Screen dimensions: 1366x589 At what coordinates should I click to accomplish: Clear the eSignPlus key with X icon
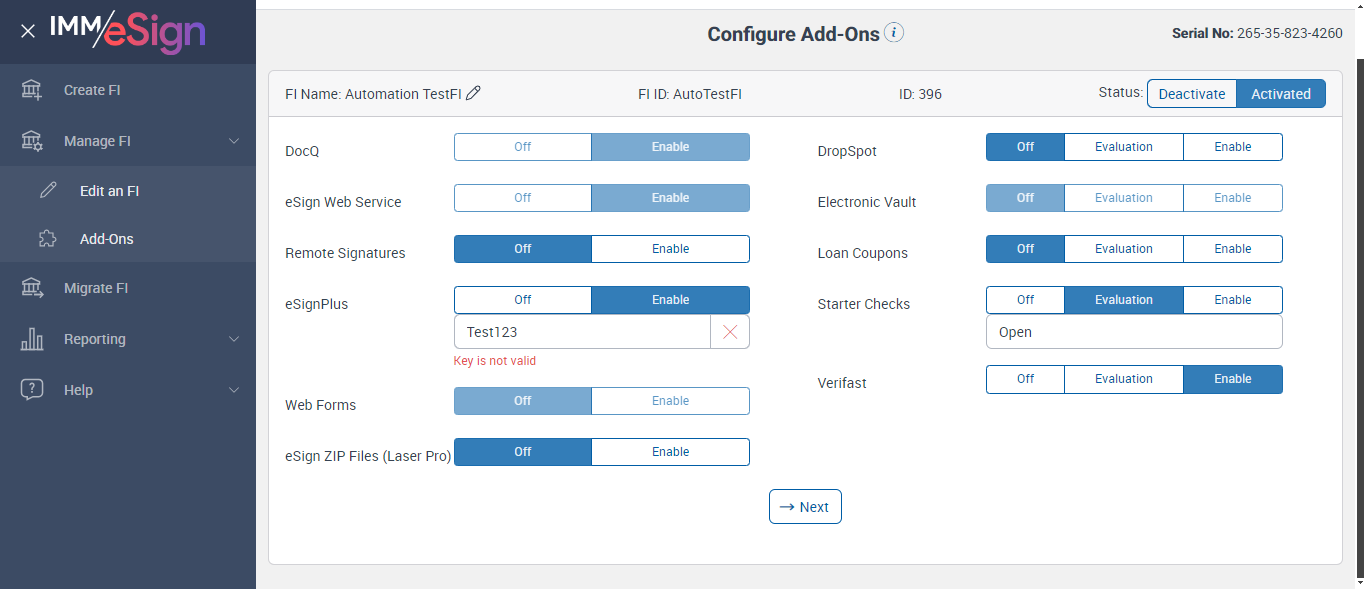(730, 332)
